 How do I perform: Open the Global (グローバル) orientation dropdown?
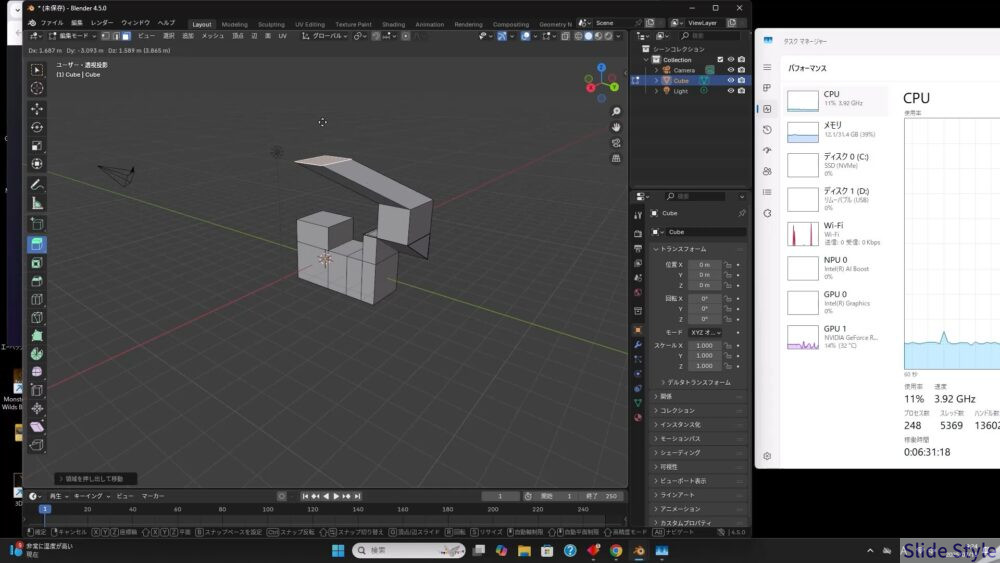coord(325,36)
